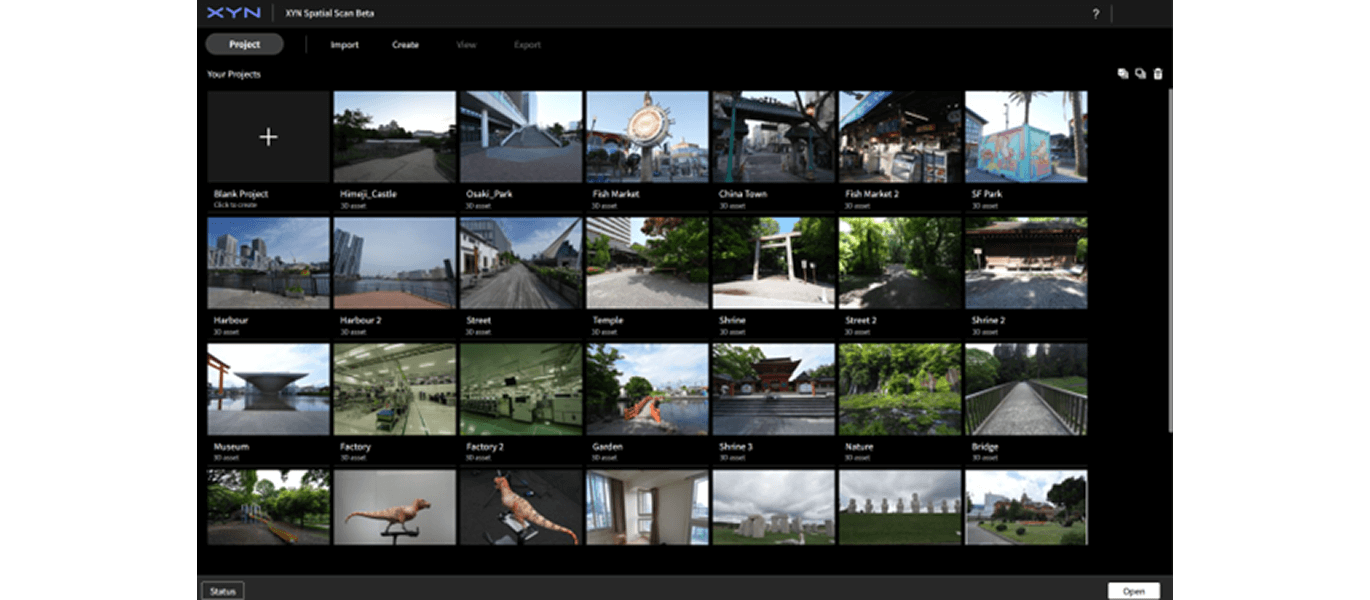This screenshot has height=600, width=1370.
Task: Open the Himeji_Castle project thumbnail
Action: [x=394, y=135]
